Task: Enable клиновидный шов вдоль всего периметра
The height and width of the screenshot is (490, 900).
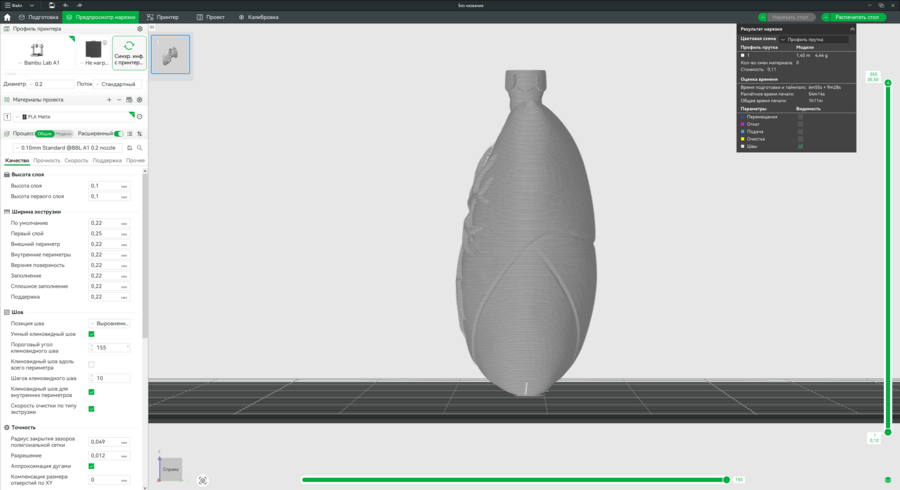Action: coord(91,364)
